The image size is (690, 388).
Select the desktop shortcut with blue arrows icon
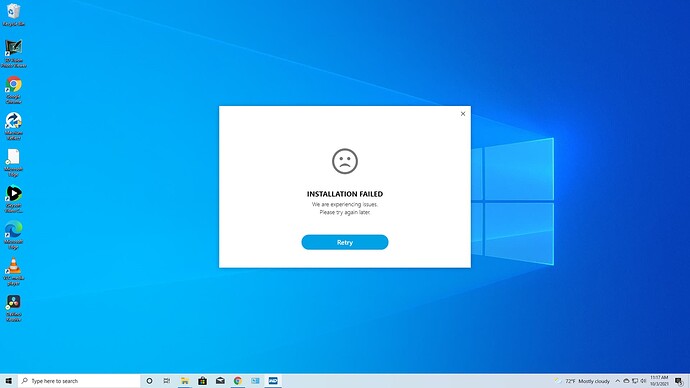pyautogui.click(x=13, y=126)
